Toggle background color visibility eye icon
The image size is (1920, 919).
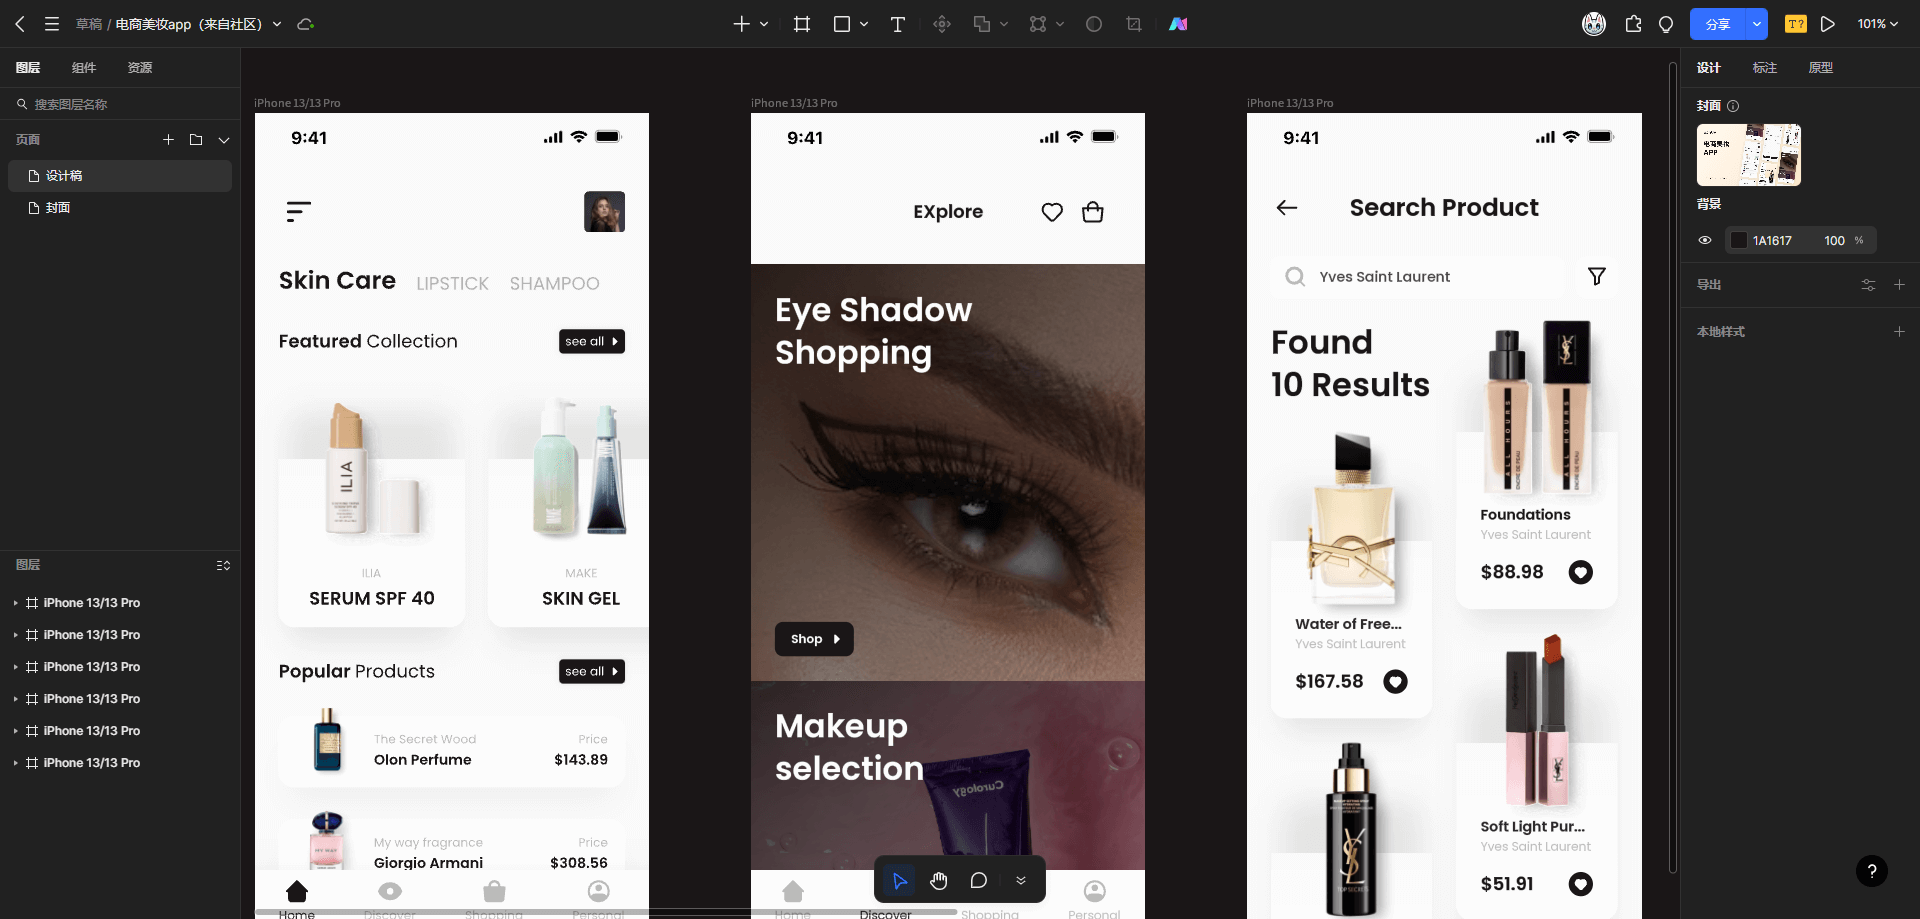[x=1705, y=240]
